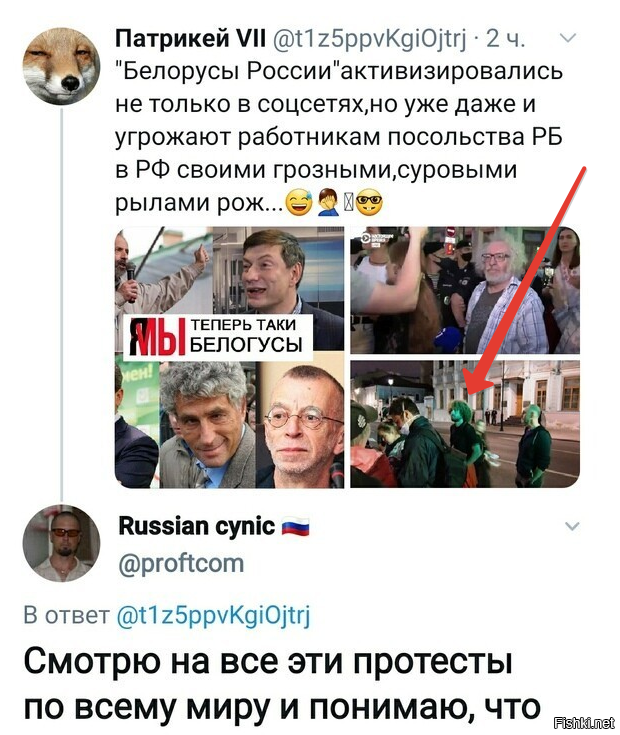Expand options chevron on Патрикей VII tweet
Image resolution: width=620 pixels, height=735 pixels.
(x=568, y=39)
